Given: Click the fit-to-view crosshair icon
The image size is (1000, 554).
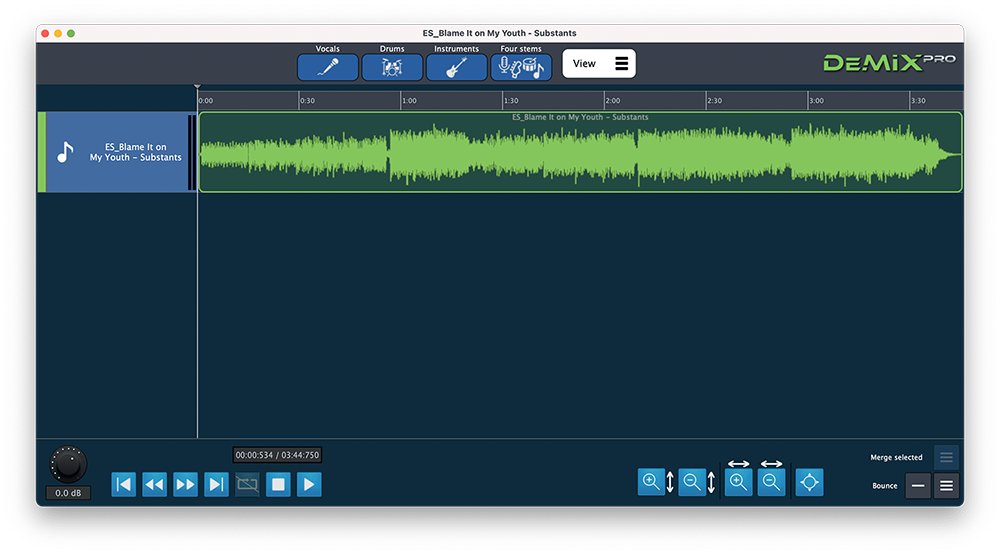Looking at the screenshot, I should 809,483.
